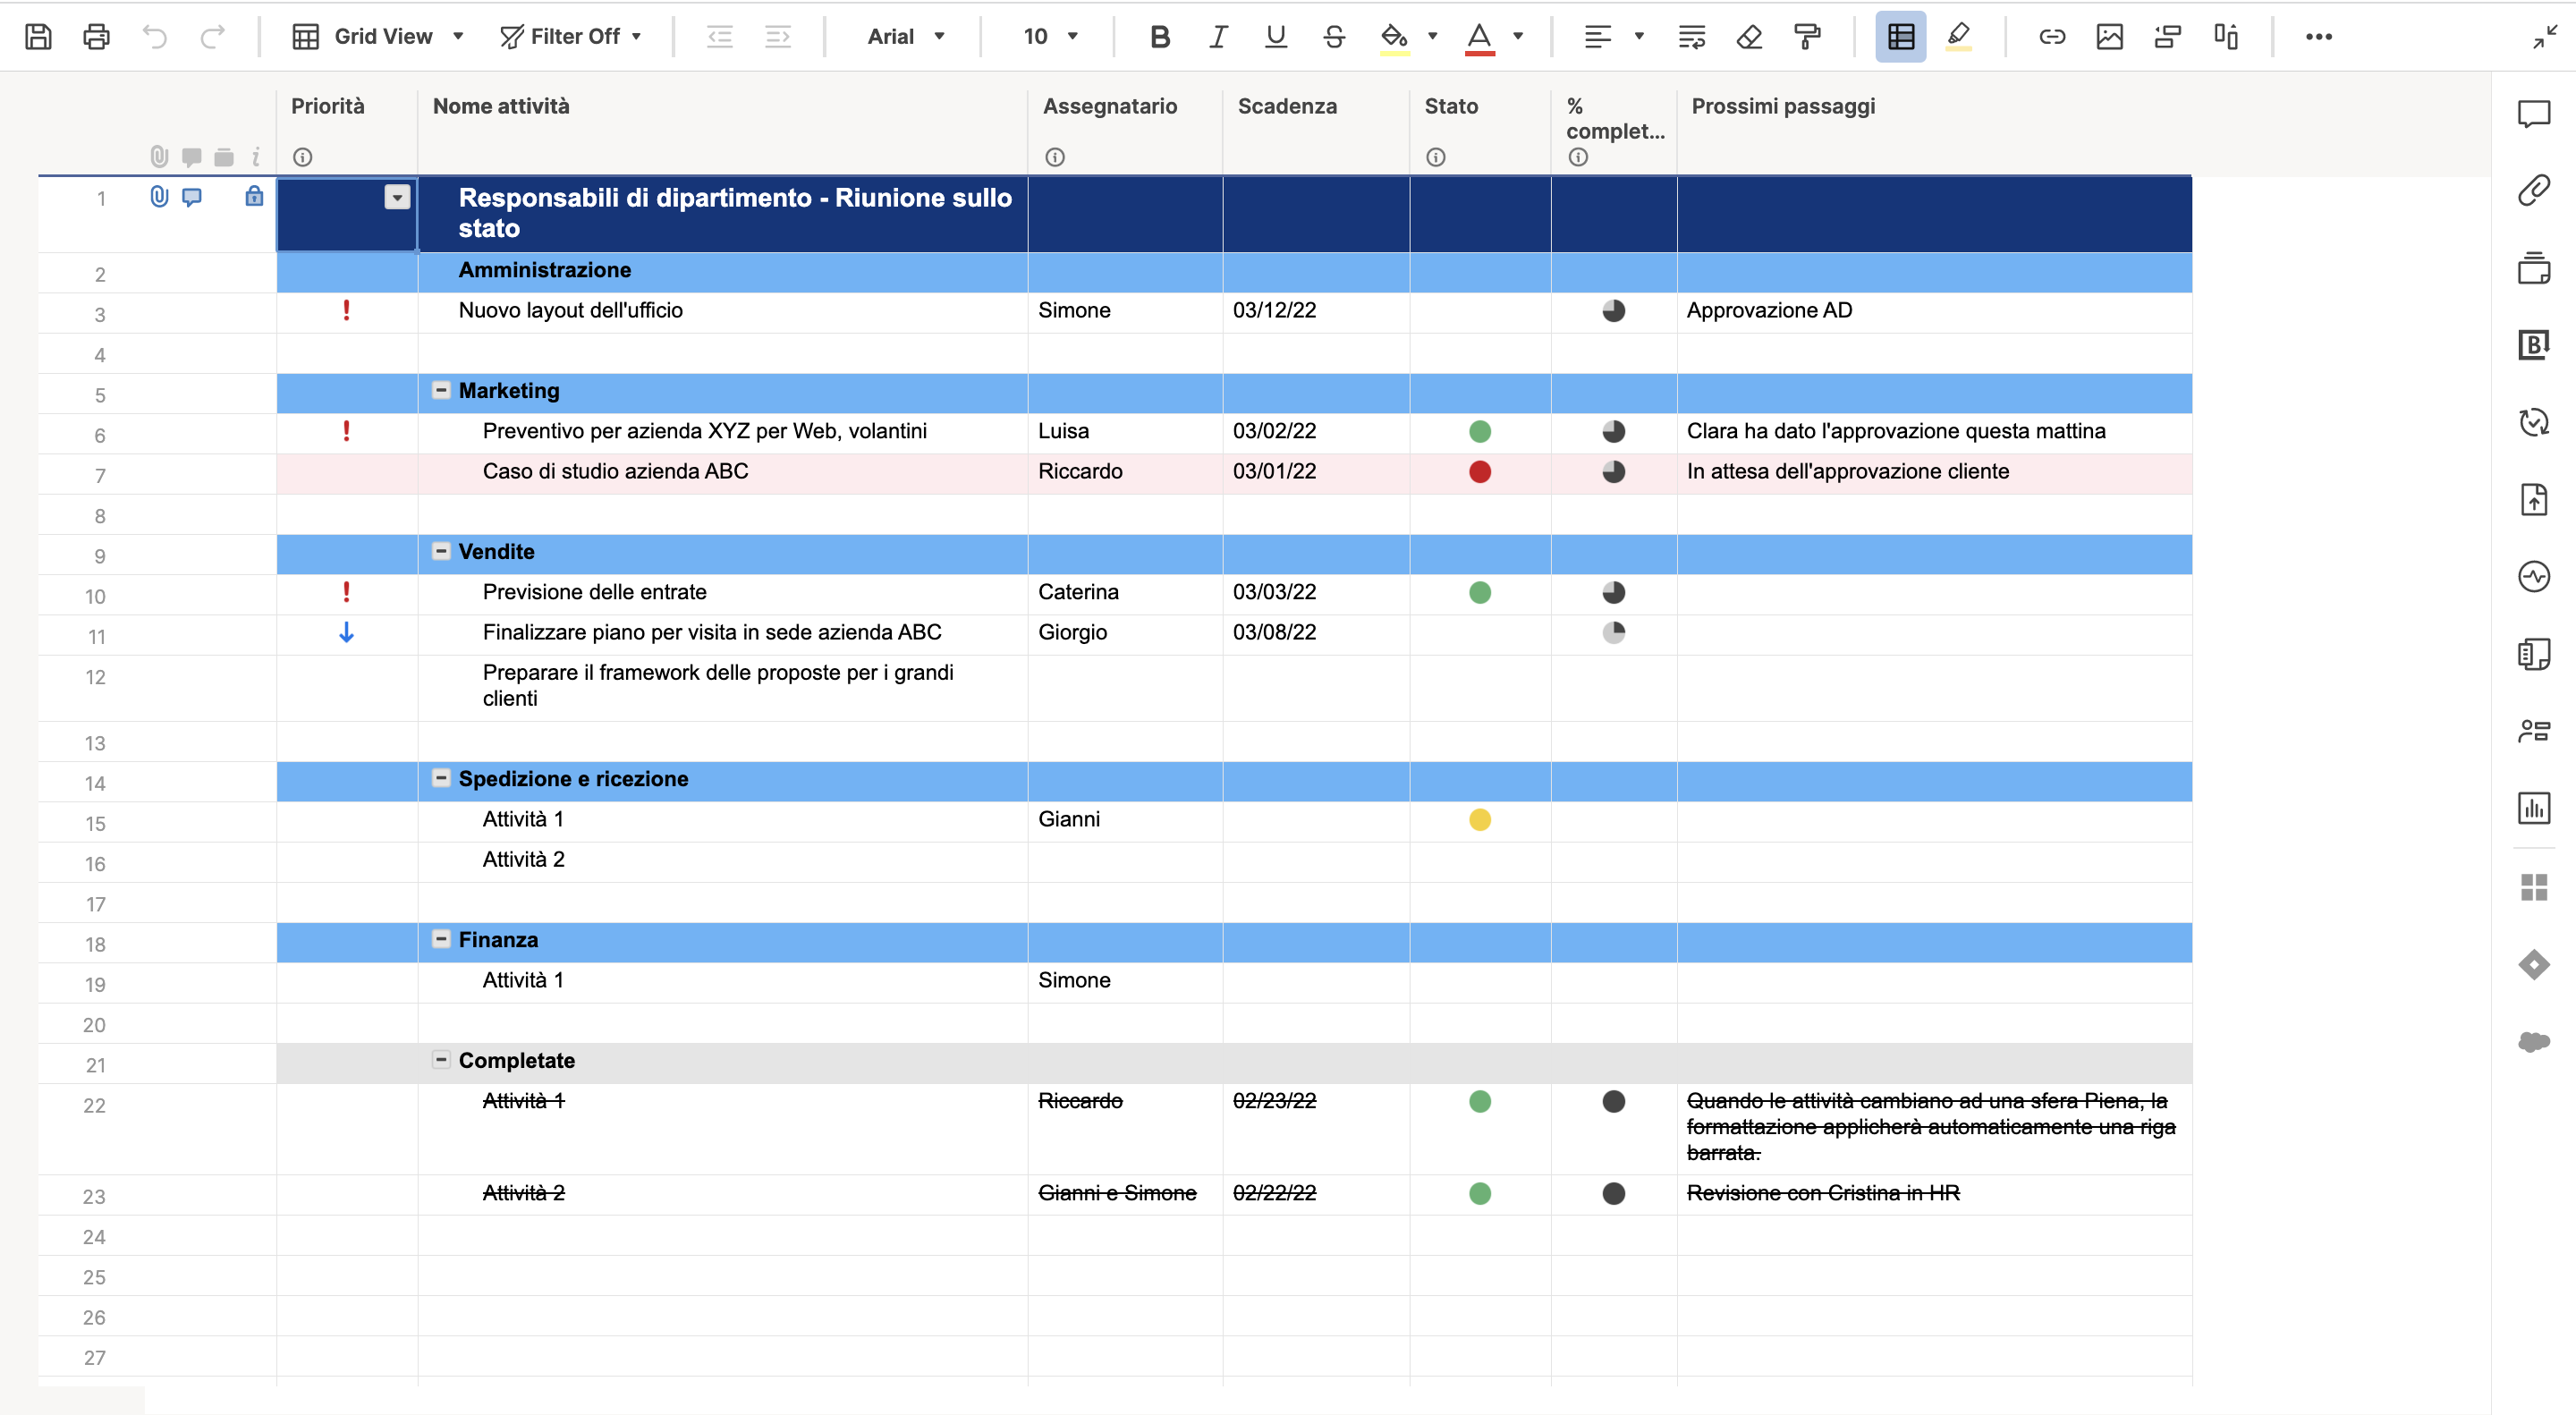Viewport: 2576px width, 1415px height.
Task: Collapse the Vendite section
Action: (x=440, y=551)
